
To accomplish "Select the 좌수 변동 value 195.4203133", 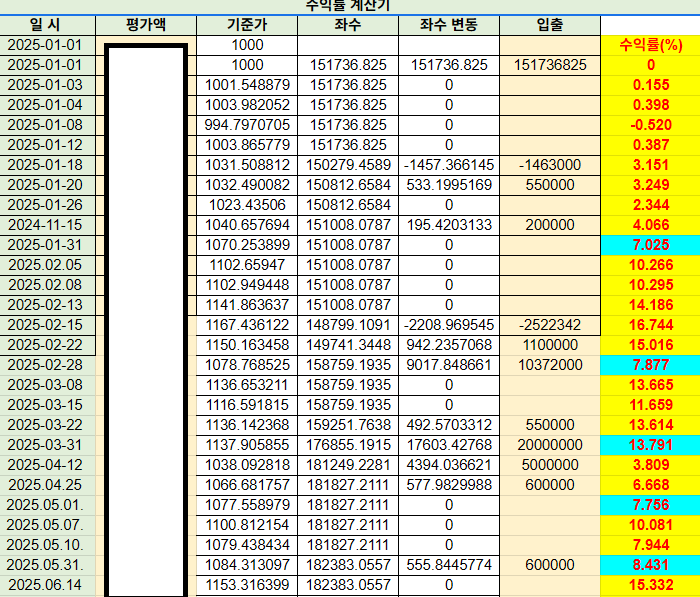I will (x=449, y=225).
